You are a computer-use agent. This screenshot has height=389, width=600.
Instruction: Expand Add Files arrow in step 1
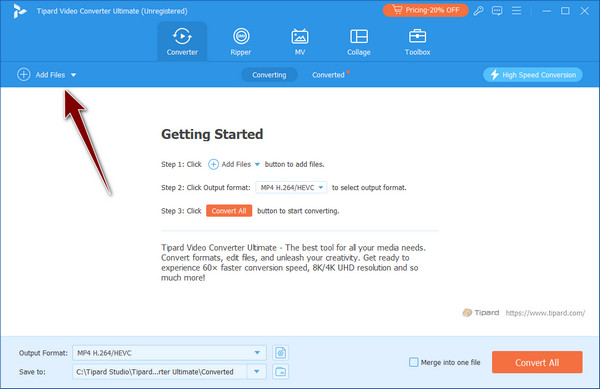pyautogui.click(x=257, y=164)
